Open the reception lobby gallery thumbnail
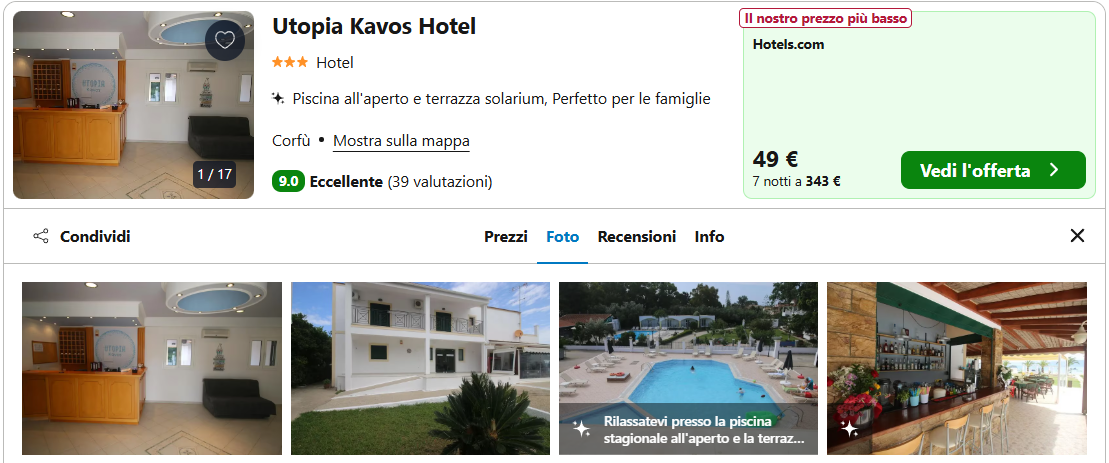Image resolution: width=1109 pixels, height=463 pixels. pyautogui.click(x=152, y=368)
